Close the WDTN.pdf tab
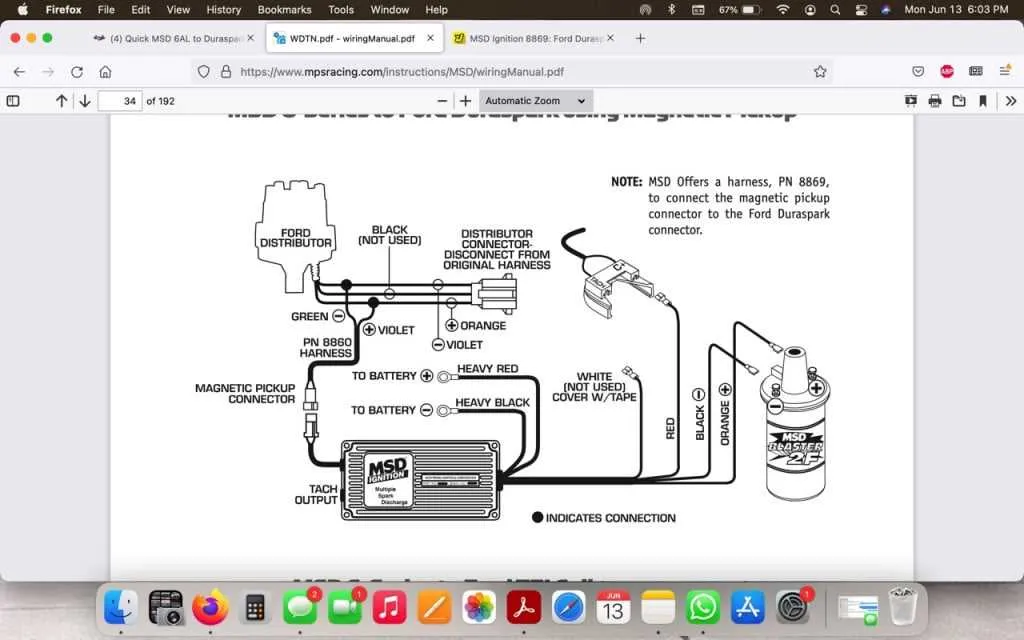The height and width of the screenshot is (640, 1024). (430, 38)
